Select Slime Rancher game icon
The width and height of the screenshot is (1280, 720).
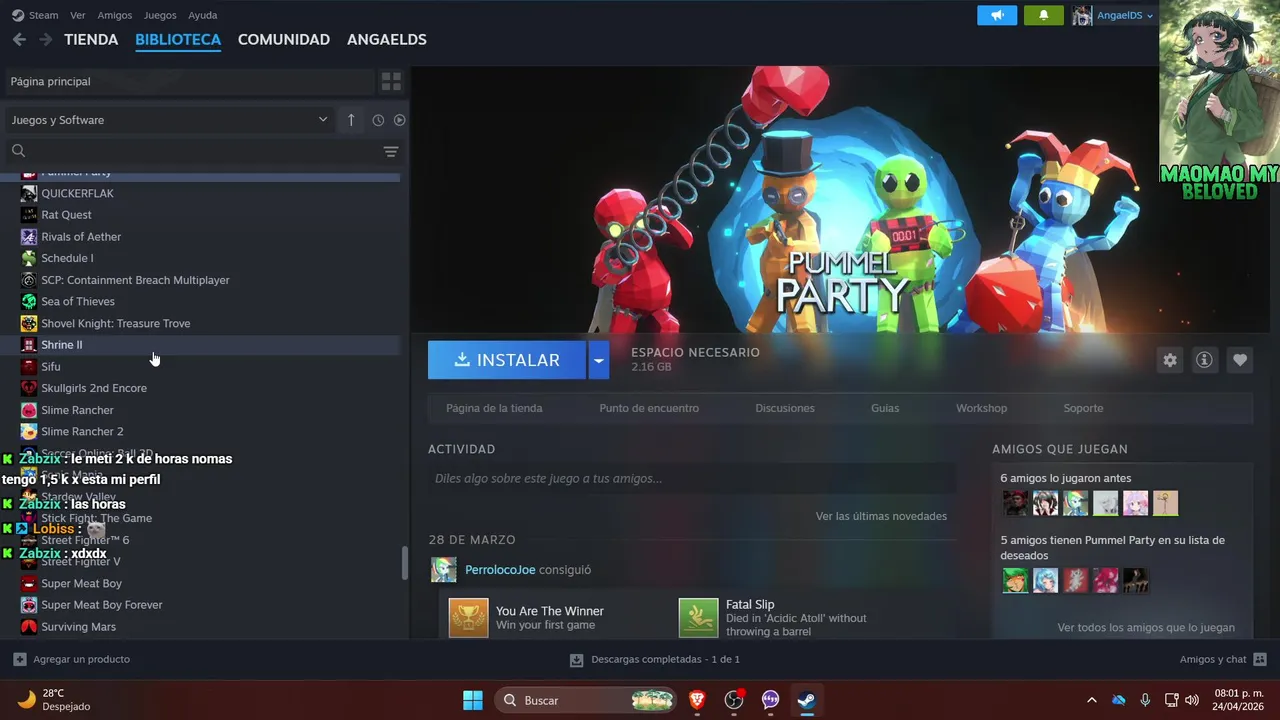29,410
